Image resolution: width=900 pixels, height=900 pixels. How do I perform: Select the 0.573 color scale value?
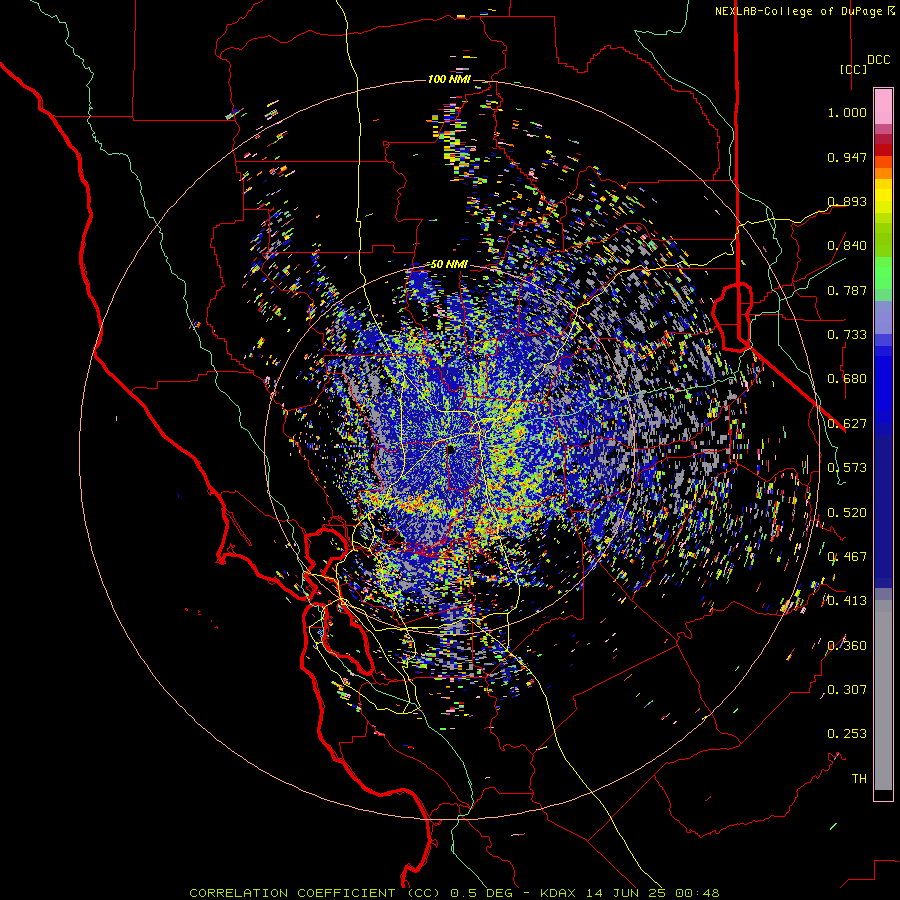[x=847, y=468]
